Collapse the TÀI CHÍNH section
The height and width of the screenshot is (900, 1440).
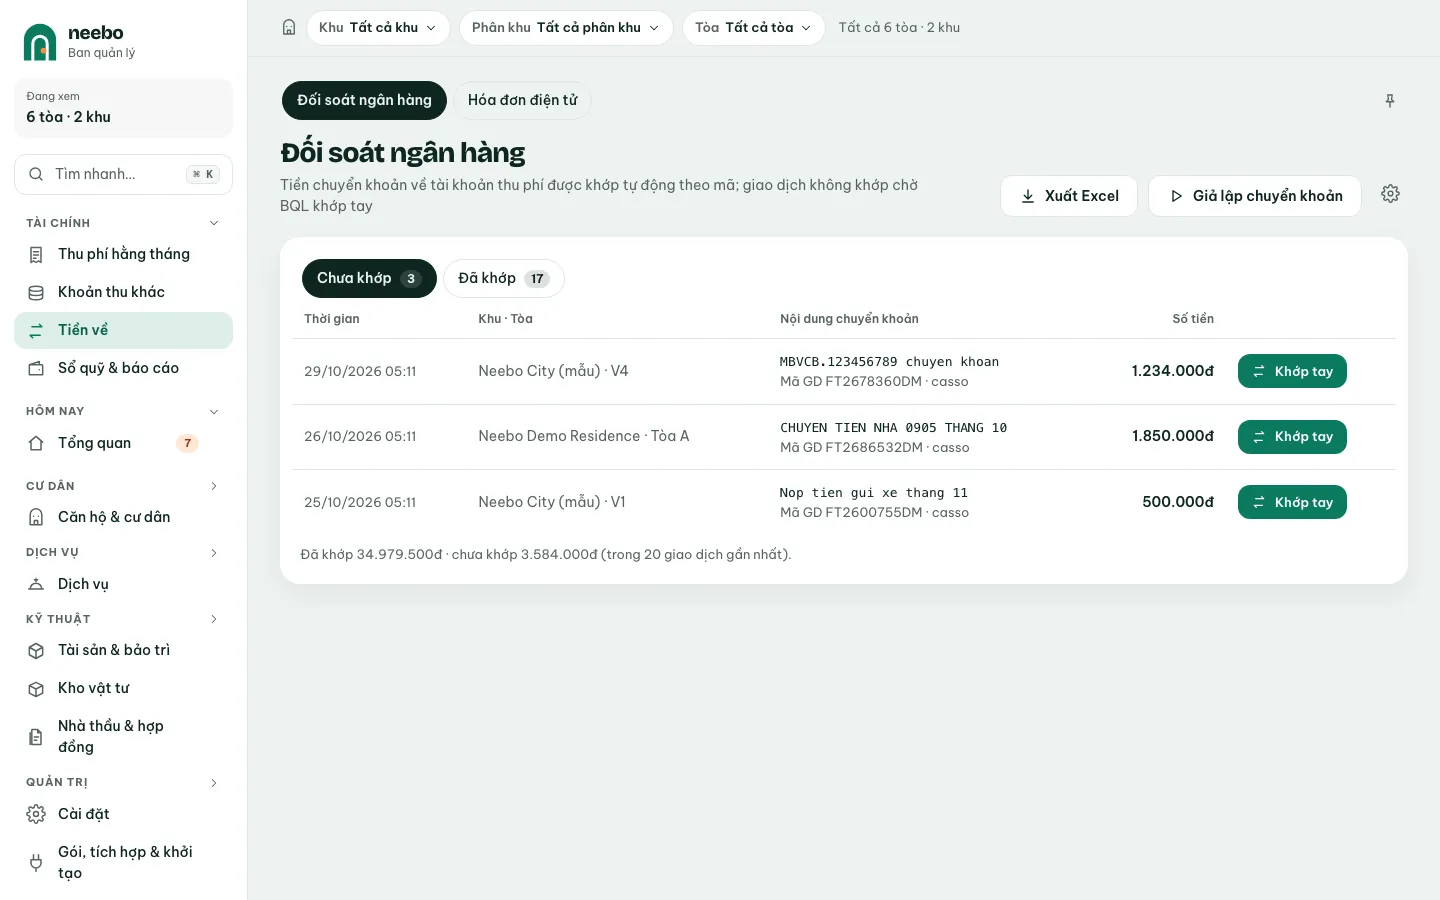click(214, 223)
